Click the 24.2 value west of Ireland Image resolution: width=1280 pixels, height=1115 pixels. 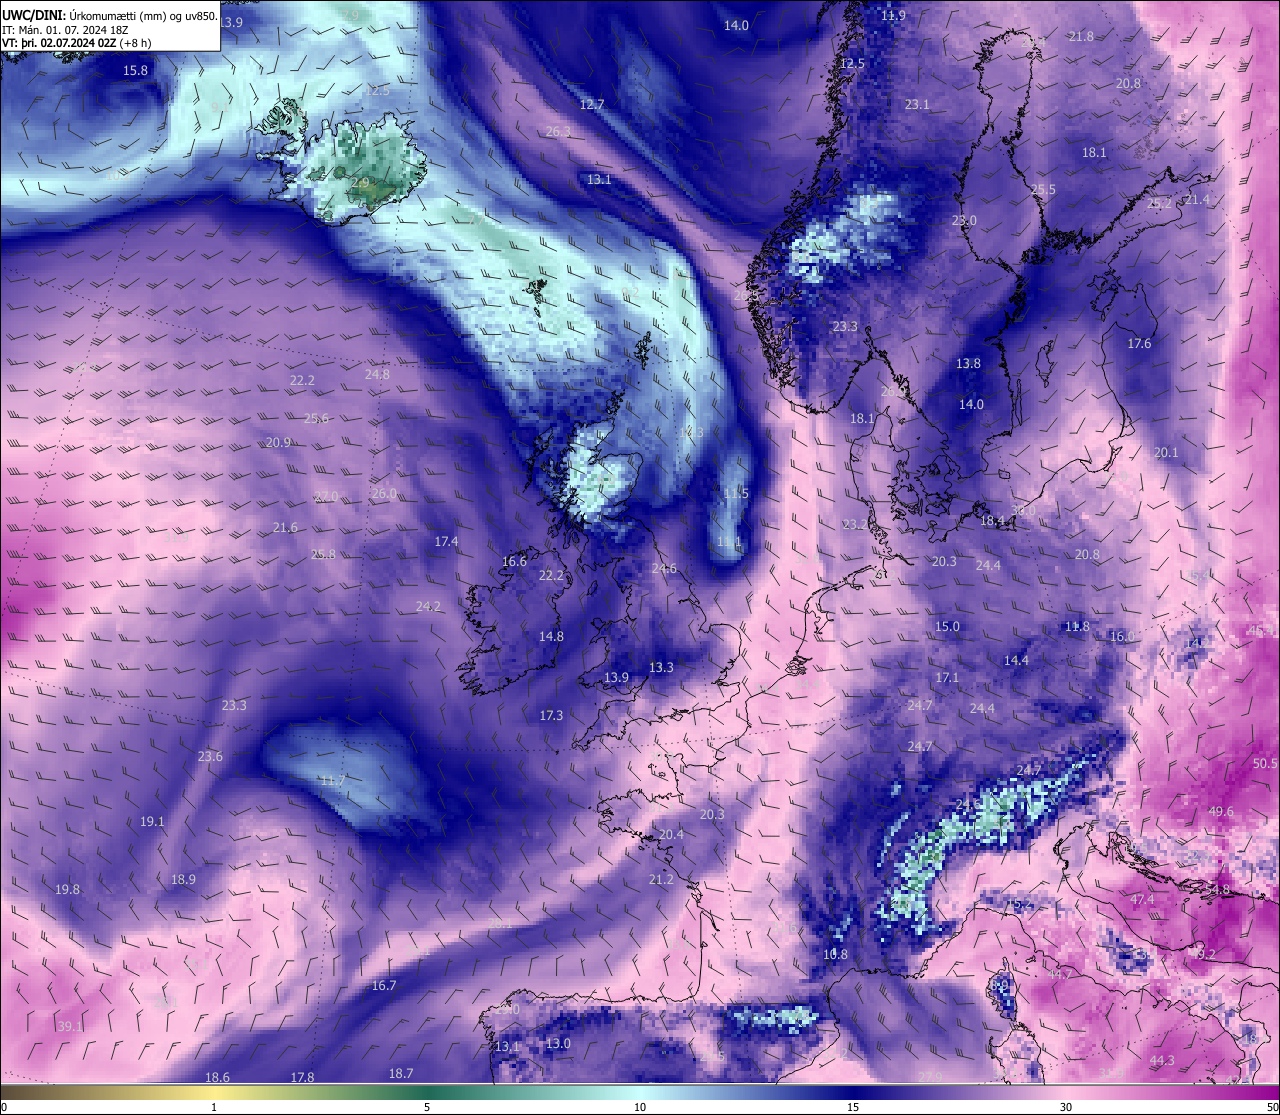point(428,607)
